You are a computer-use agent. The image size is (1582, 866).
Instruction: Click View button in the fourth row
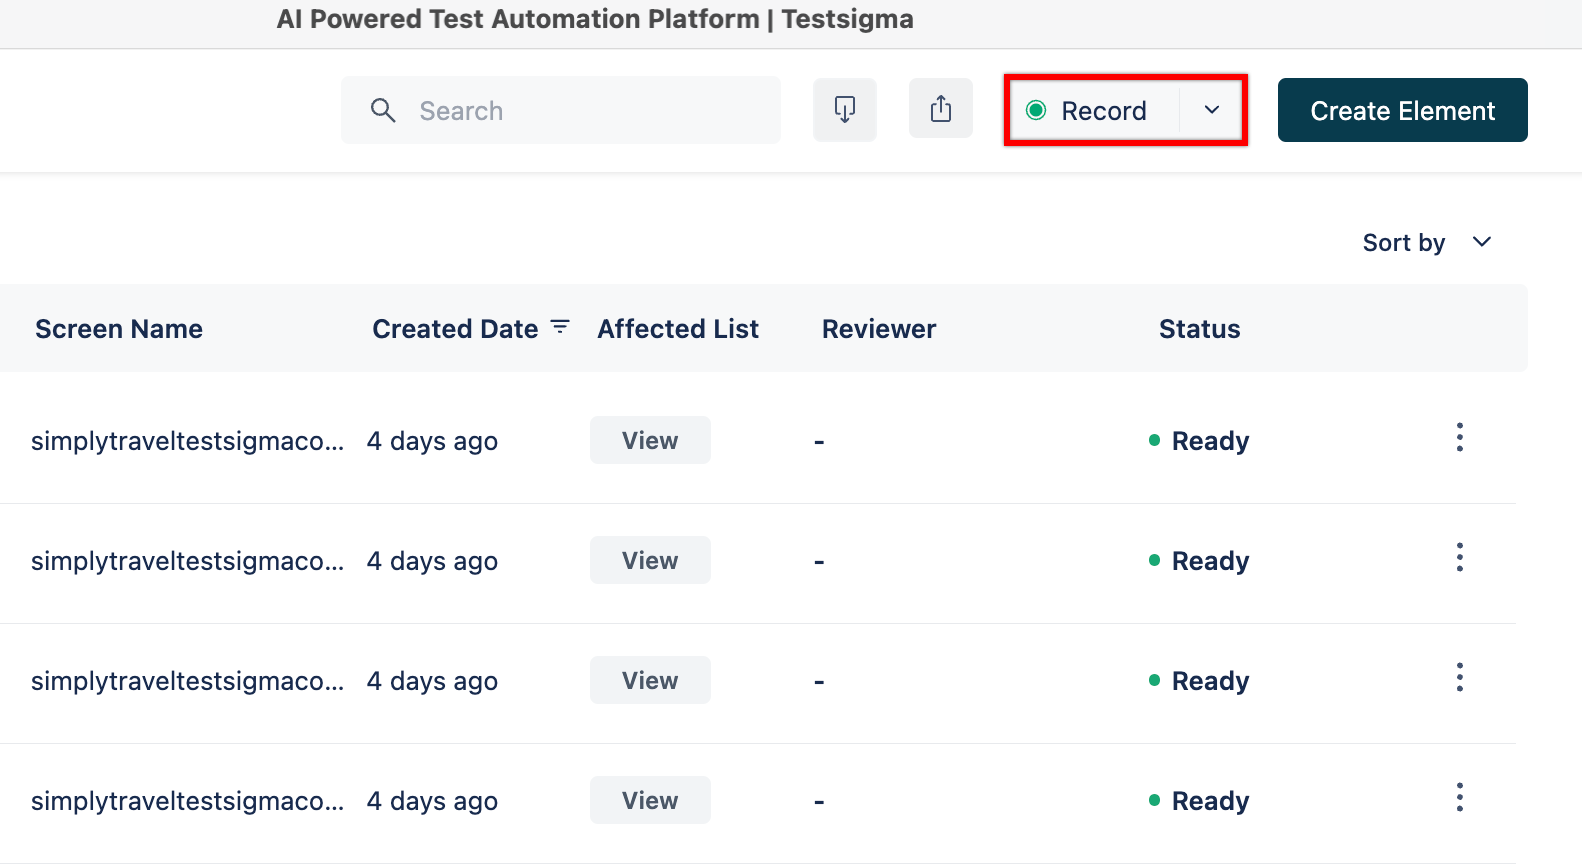[x=650, y=800]
